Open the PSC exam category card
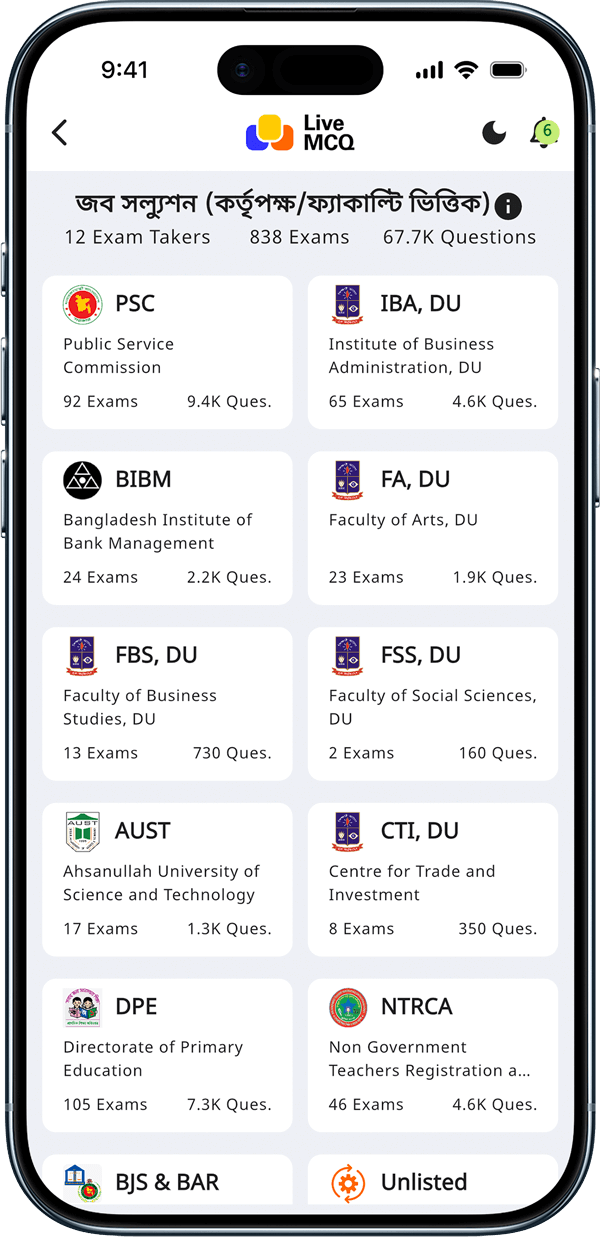Image resolution: width=600 pixels, height=1238 pixels. pos(167,352)
